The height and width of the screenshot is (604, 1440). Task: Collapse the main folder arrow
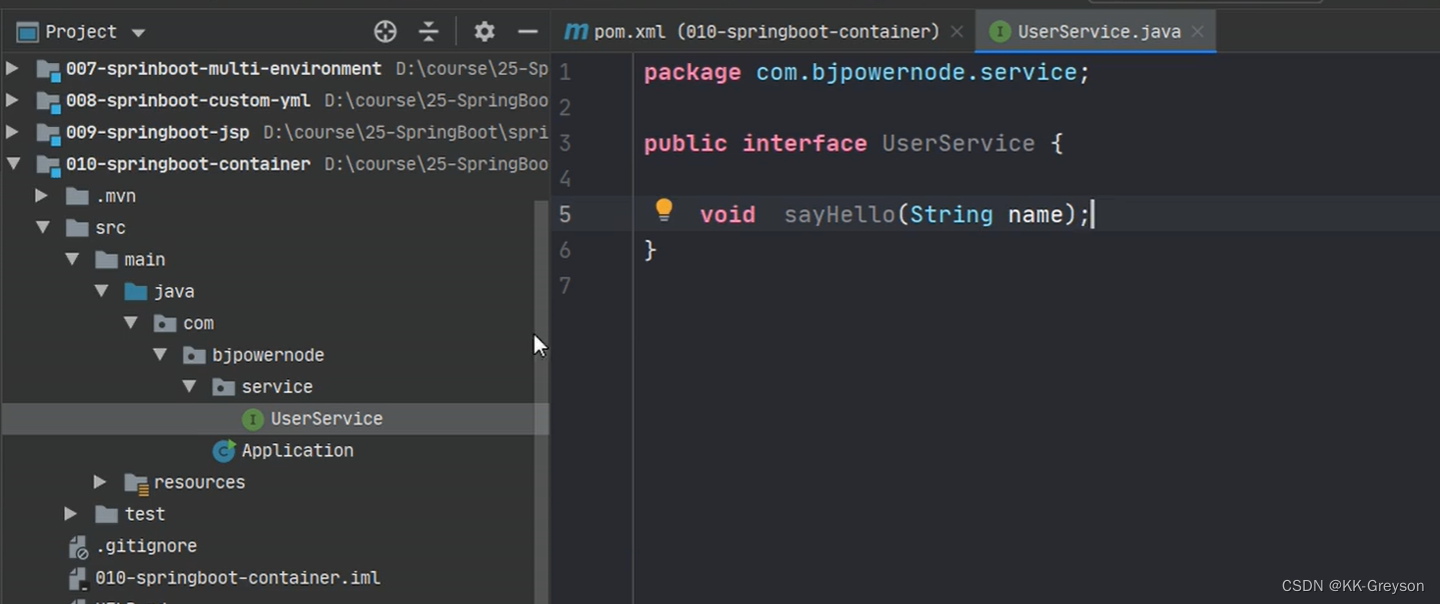(x=72, y=259)
